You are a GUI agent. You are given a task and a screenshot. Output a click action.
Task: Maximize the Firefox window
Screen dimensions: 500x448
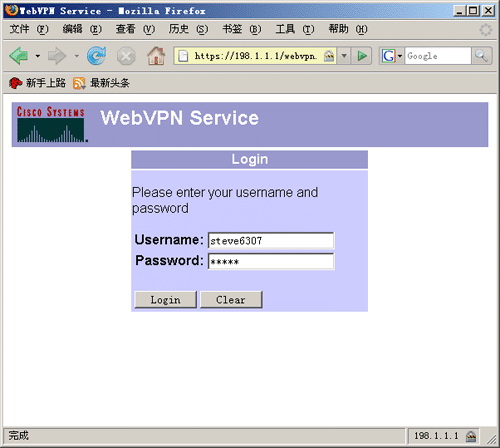pos(473,11)
